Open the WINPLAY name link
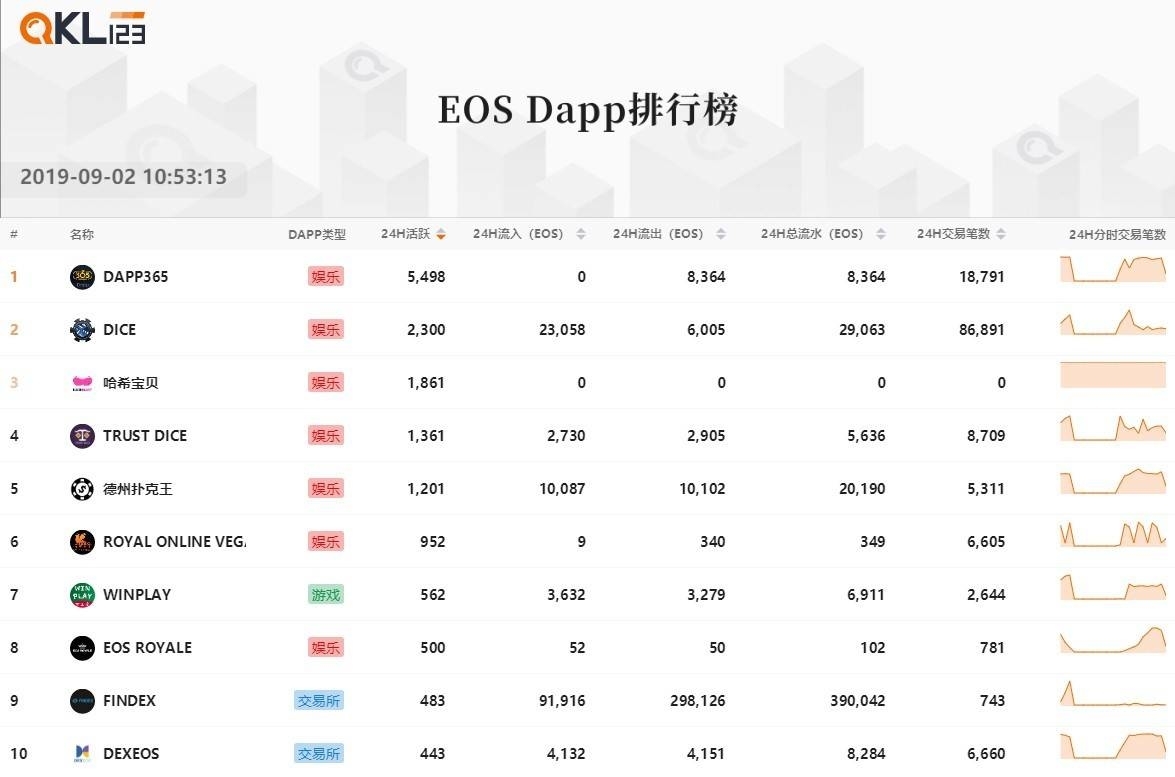 (137, 595)
